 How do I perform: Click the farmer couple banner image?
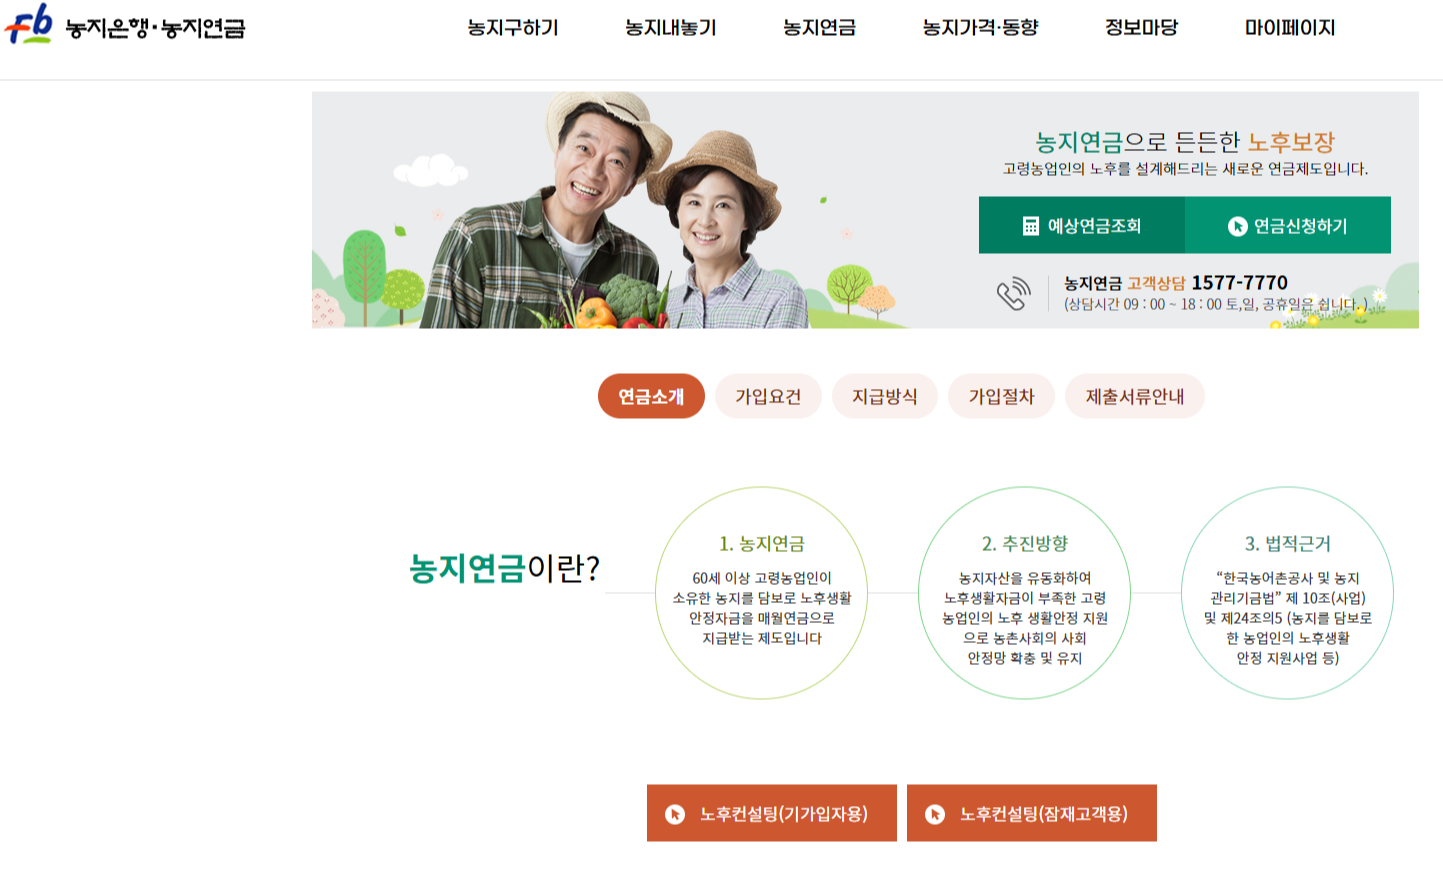point(610,210)
